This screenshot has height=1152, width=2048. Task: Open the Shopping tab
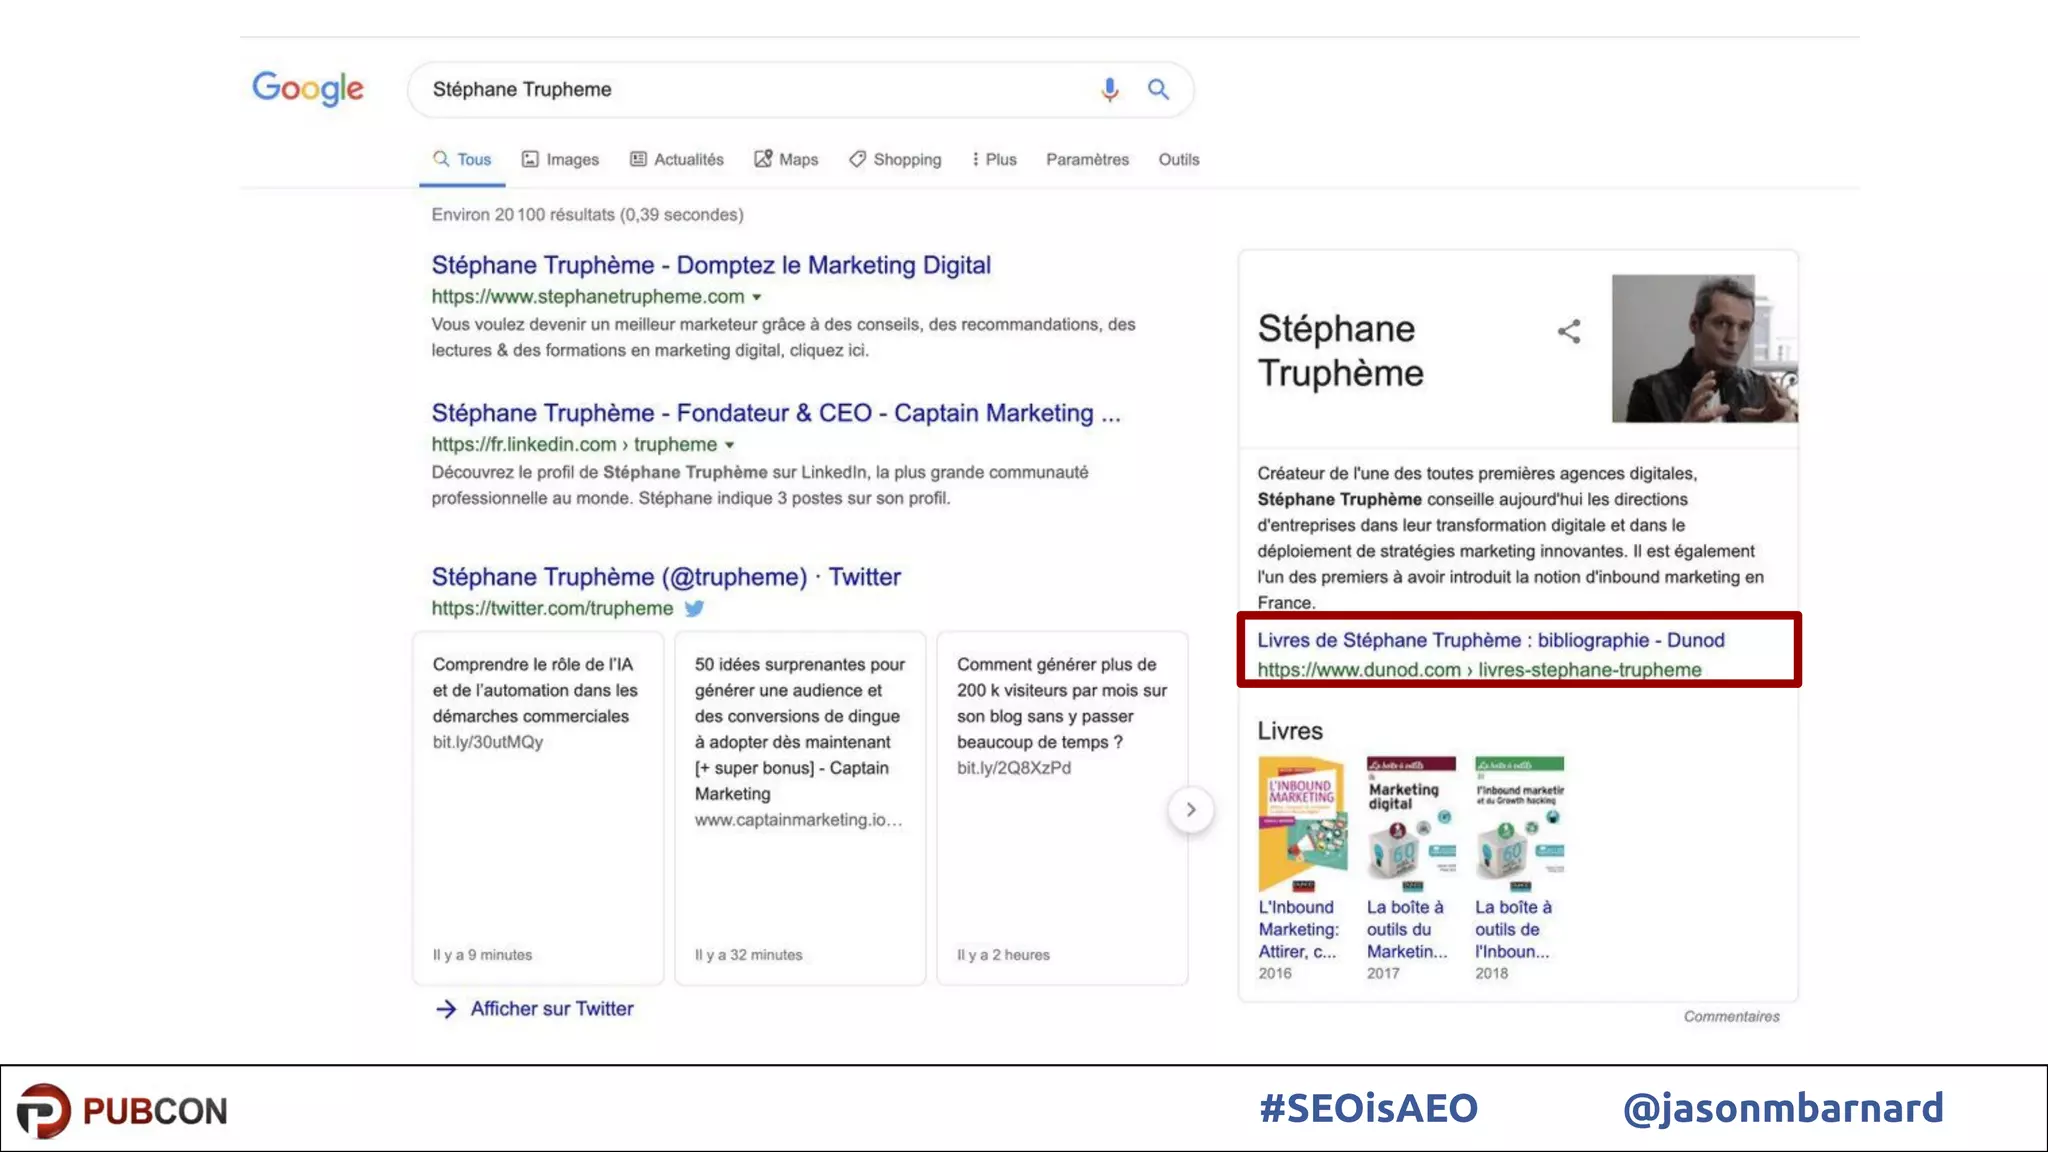click(895, 159)
